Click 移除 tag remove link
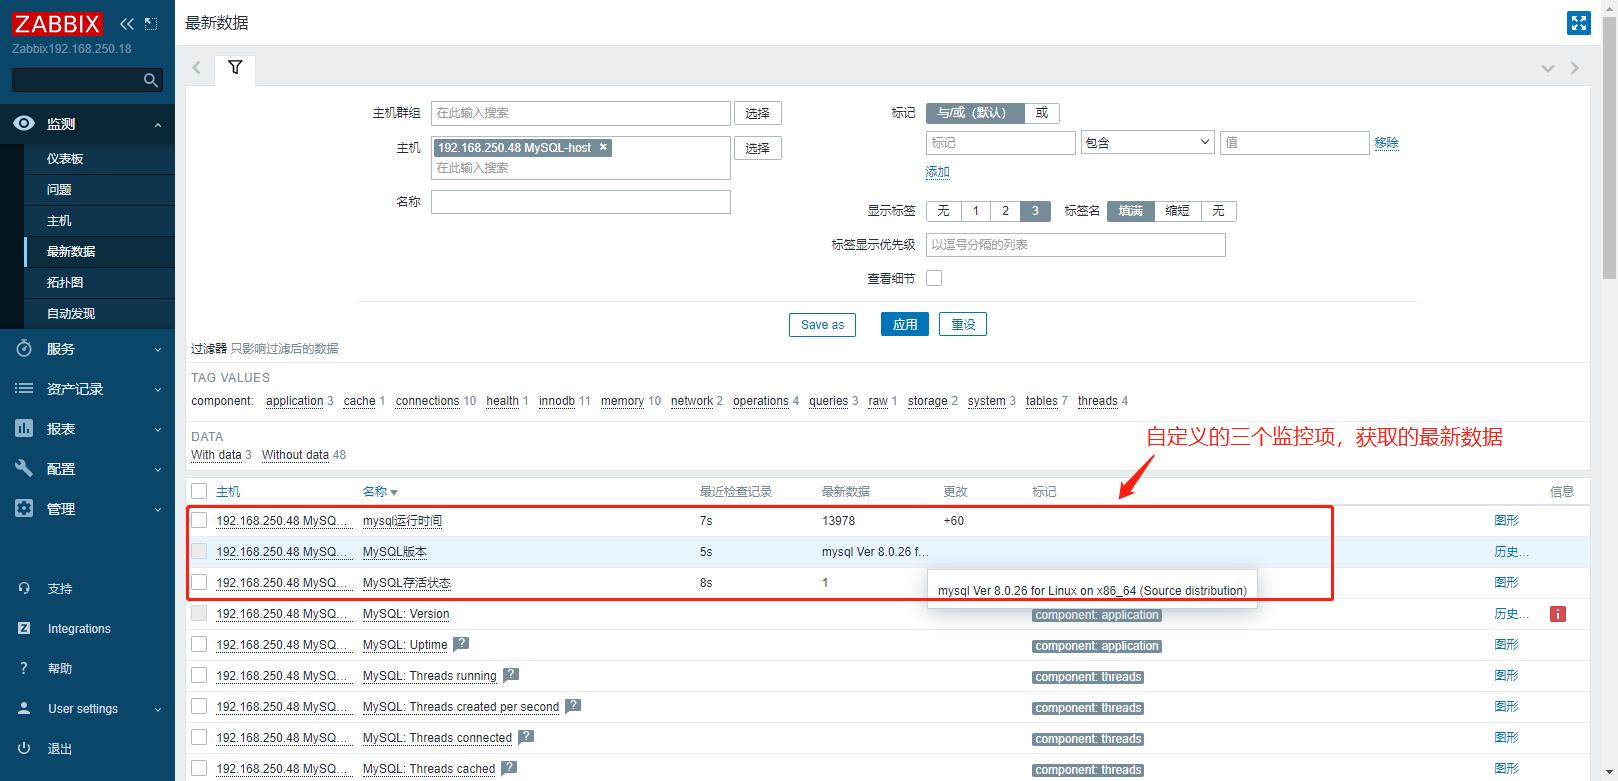The height and width of the screenshot is (781, 1618). click(1386, 143)
